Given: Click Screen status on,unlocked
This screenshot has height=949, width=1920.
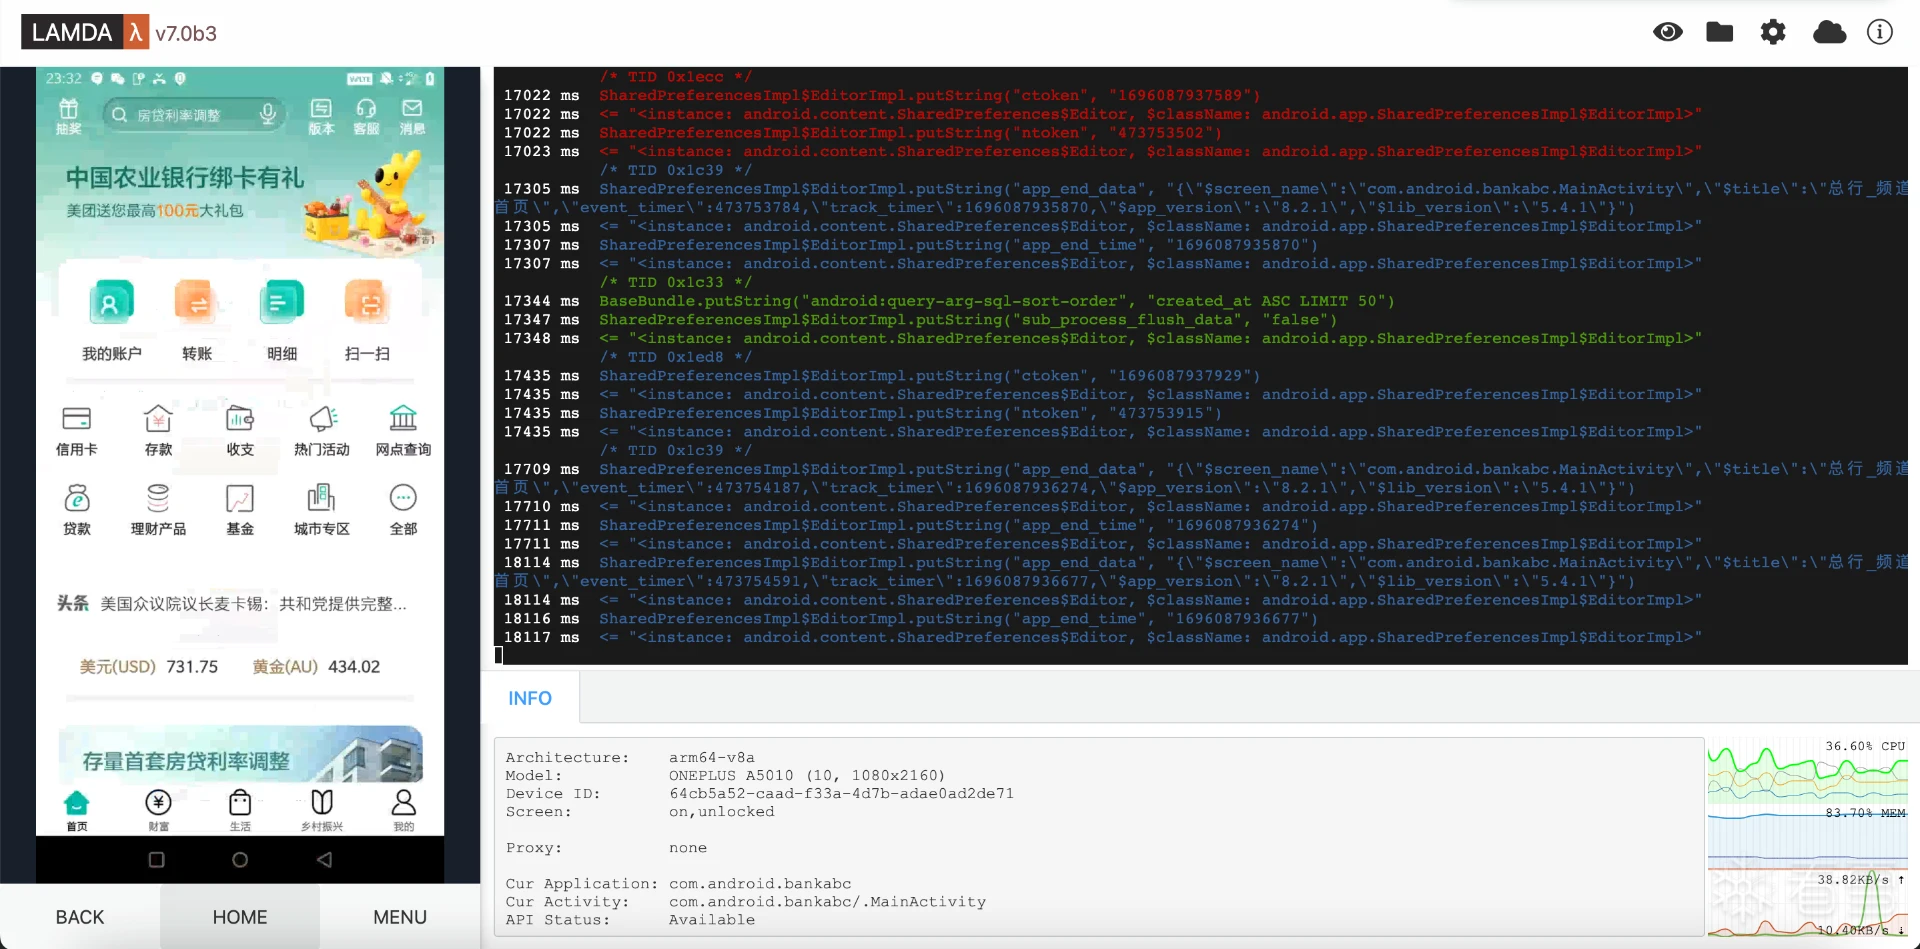Looking at the screenshot, I should pyautogui.click(x=721, y=812).
